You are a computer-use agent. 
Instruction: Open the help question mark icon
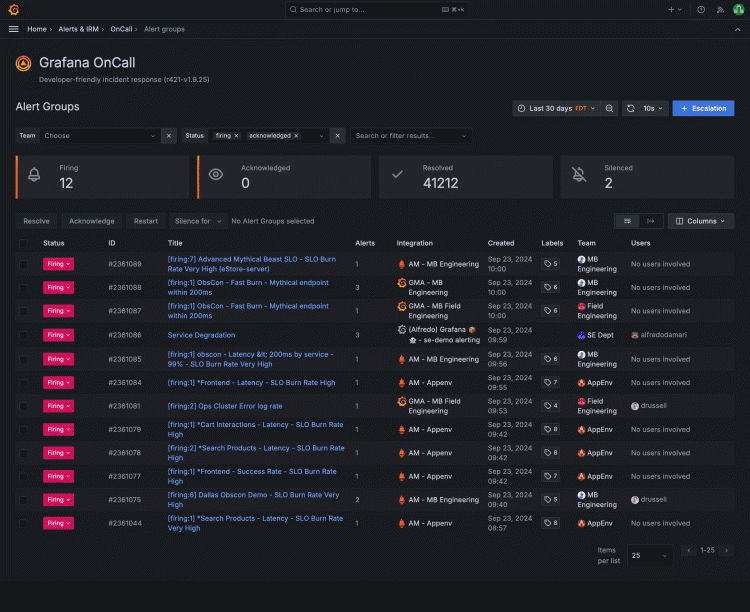(701, 9)
